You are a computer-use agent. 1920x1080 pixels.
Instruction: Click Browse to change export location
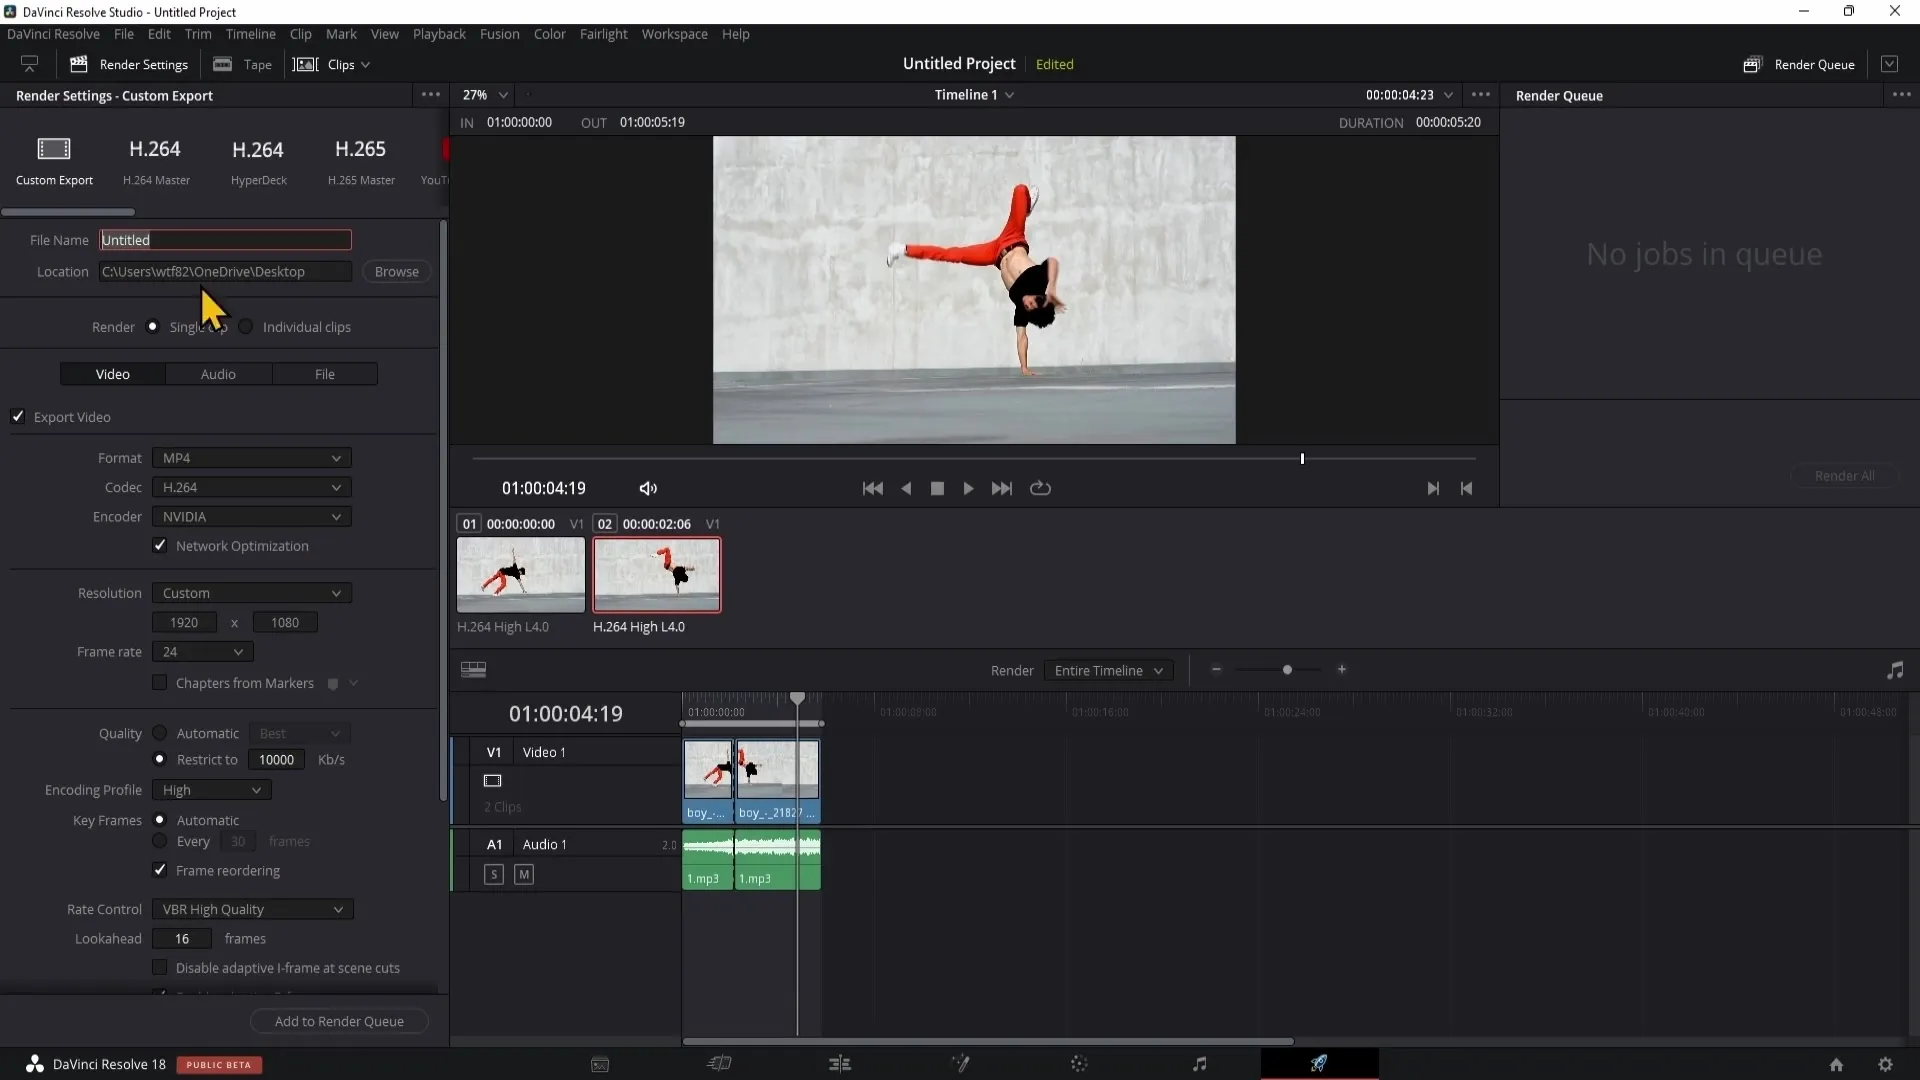[396, 272]
